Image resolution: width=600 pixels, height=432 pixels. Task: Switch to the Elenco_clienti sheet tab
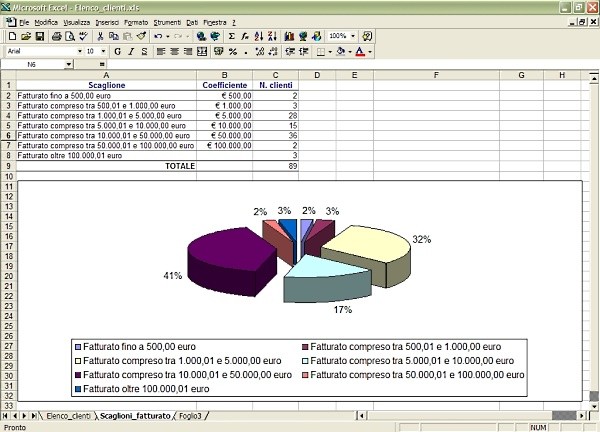[x=68, y=415]
